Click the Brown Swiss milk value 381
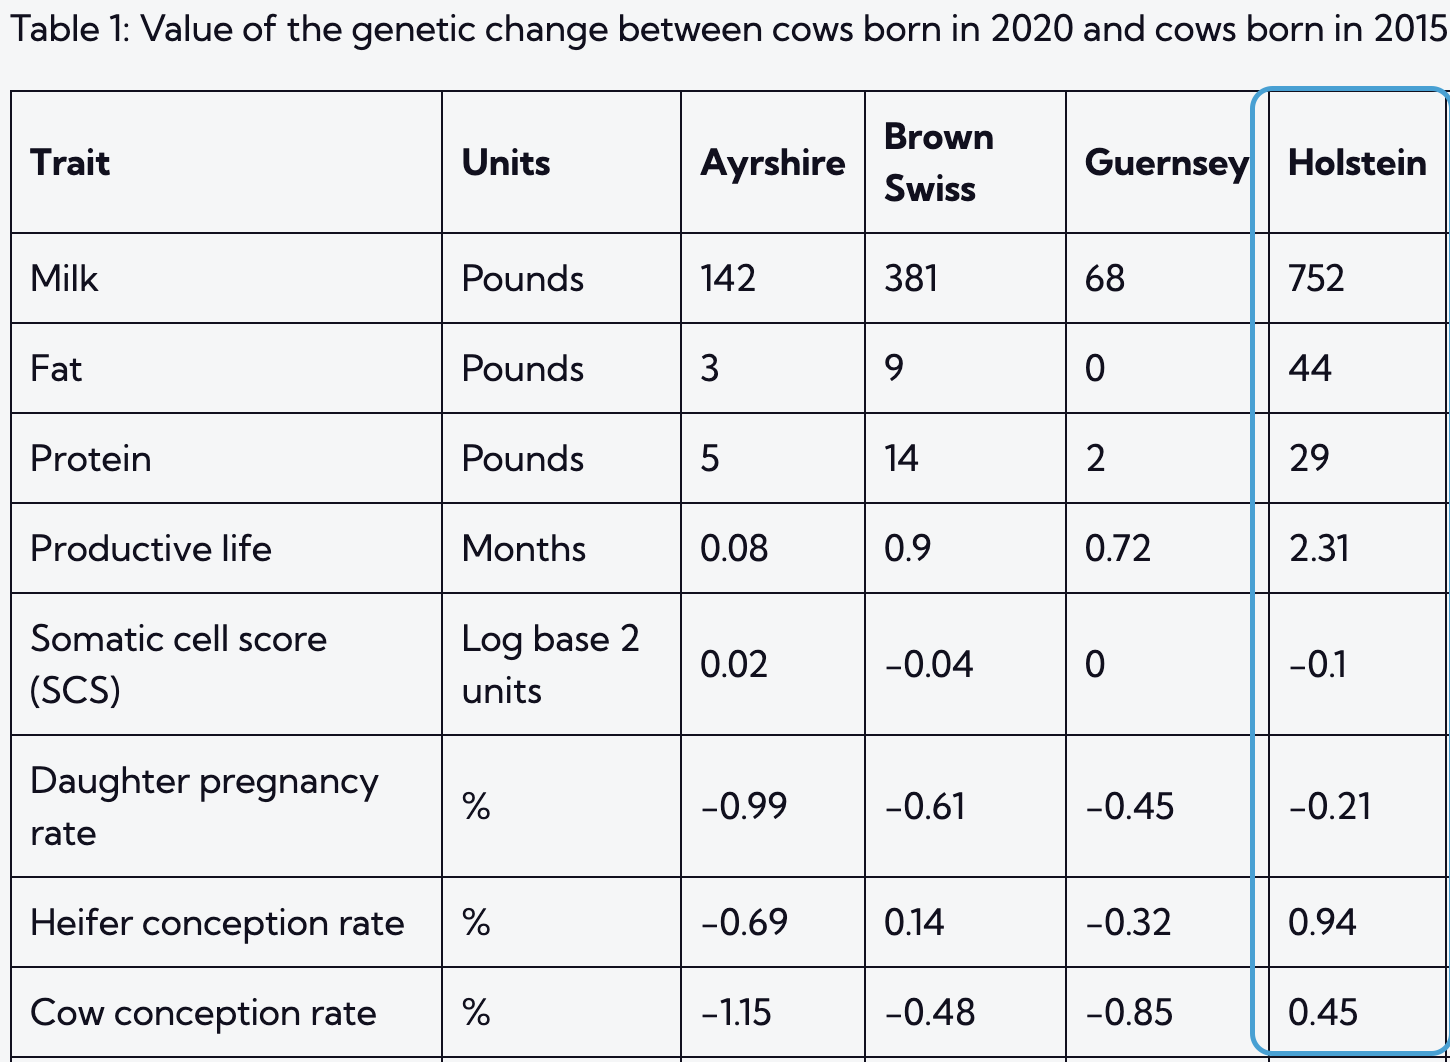This screenshot has height=1062, width=1450. pyautogui.click(x=911, y=278)
